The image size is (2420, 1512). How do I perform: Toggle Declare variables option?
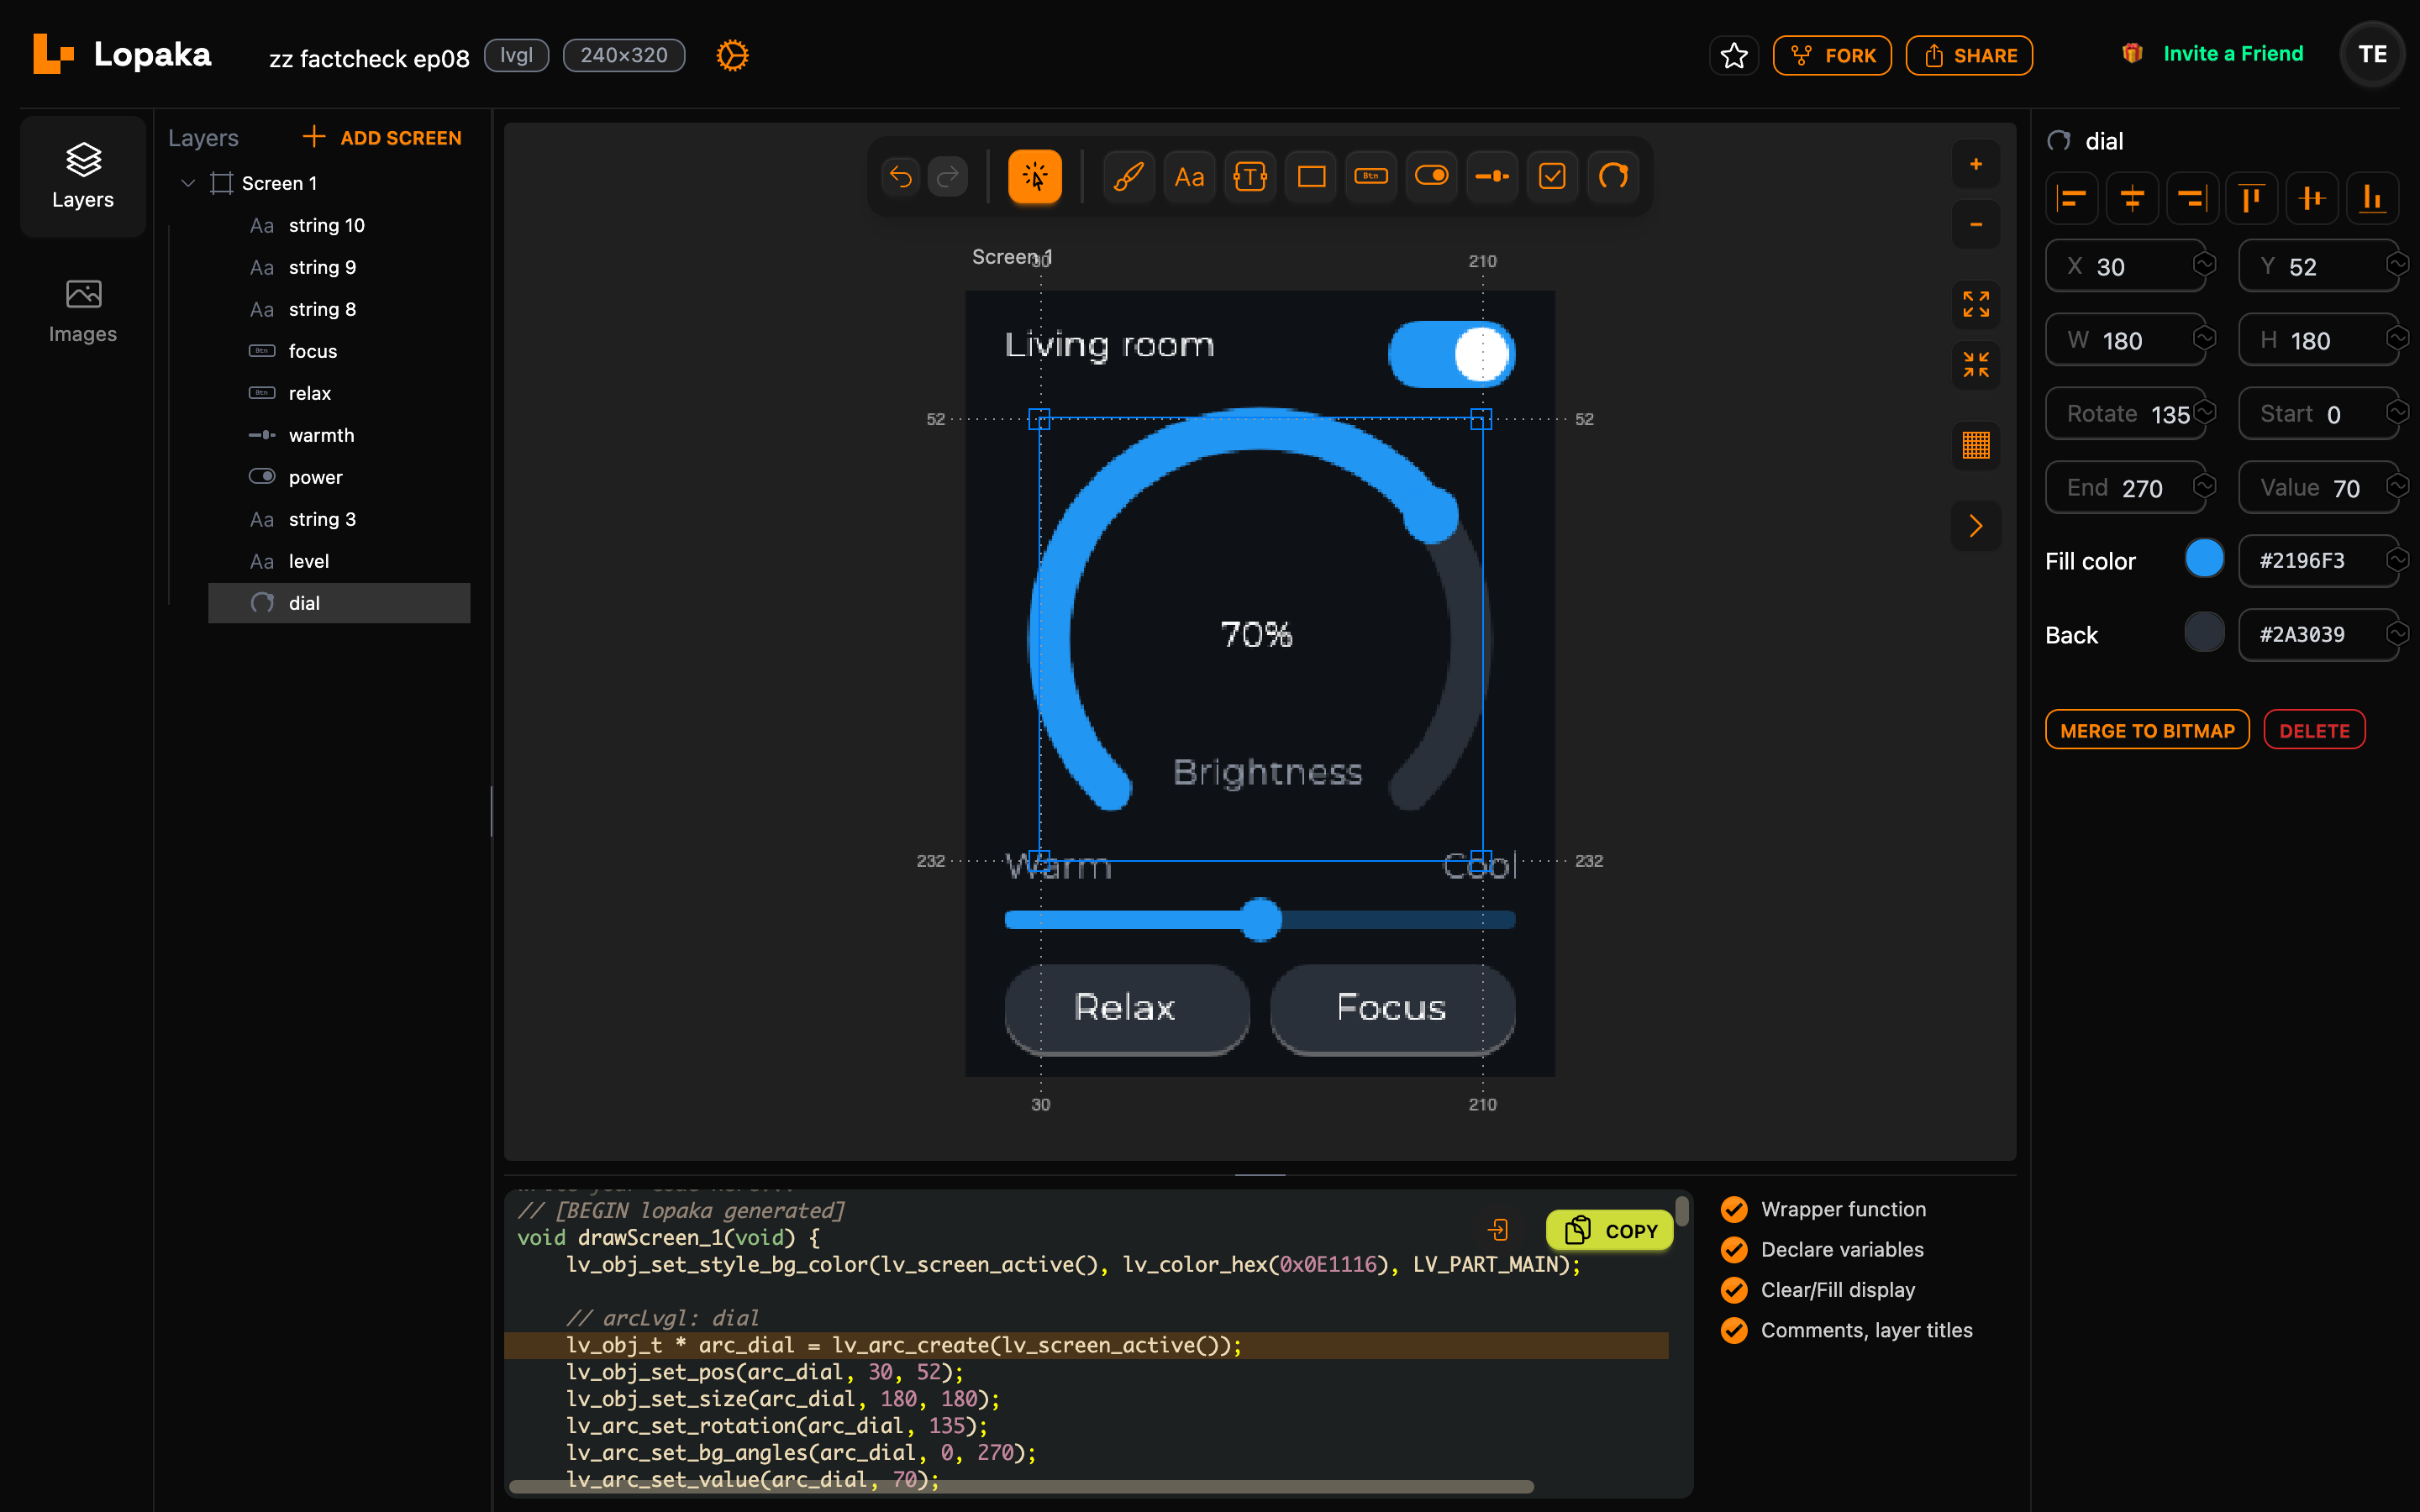tap(1822, 1249)
